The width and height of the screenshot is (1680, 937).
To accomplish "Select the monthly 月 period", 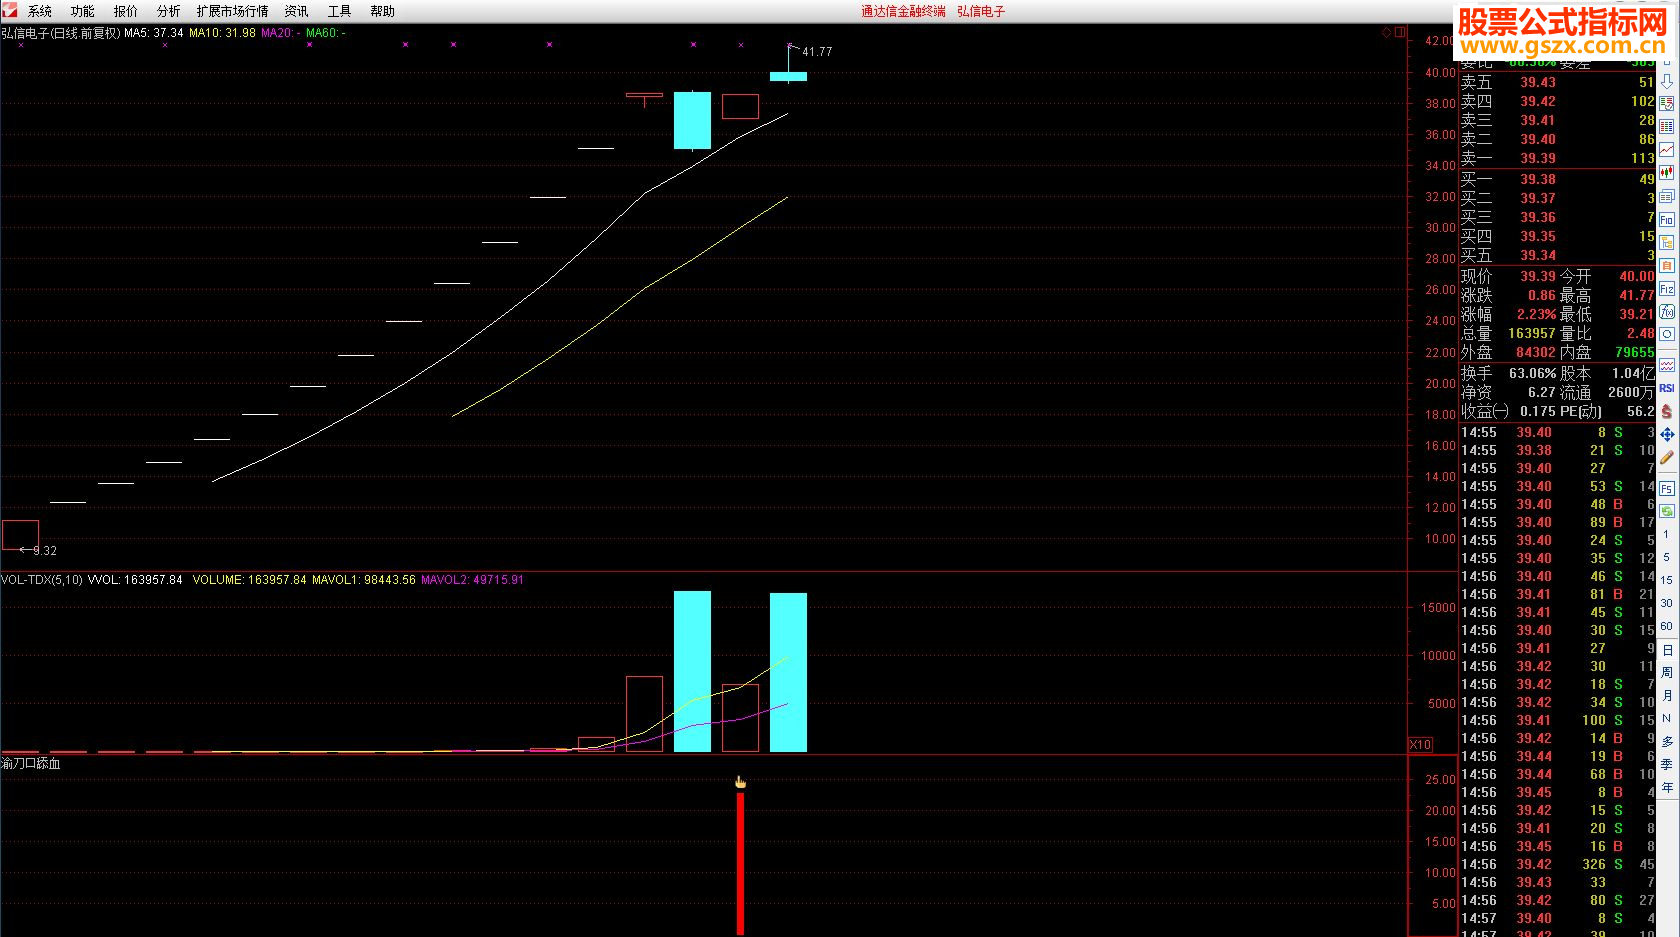I will pyautogui.click(x=1667, y=696).
